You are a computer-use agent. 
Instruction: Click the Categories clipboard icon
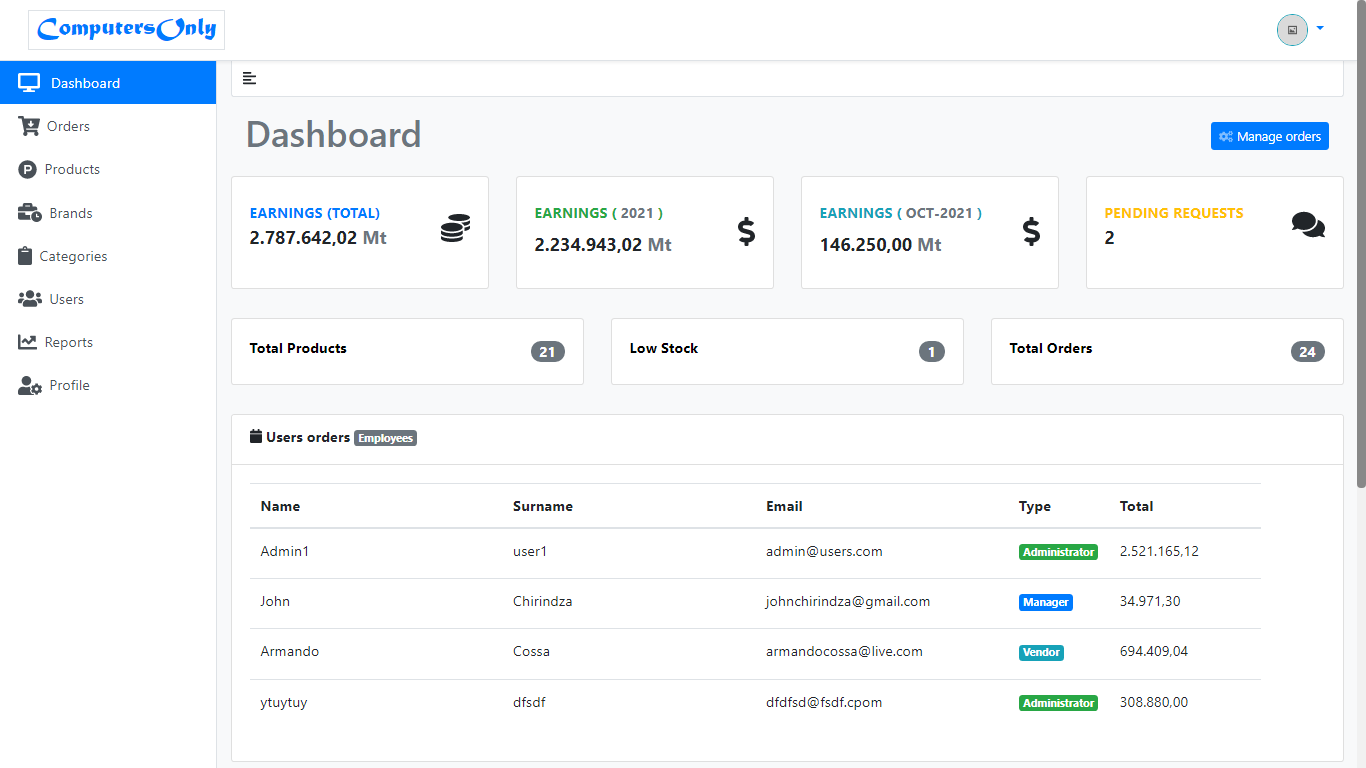[25, 256]
